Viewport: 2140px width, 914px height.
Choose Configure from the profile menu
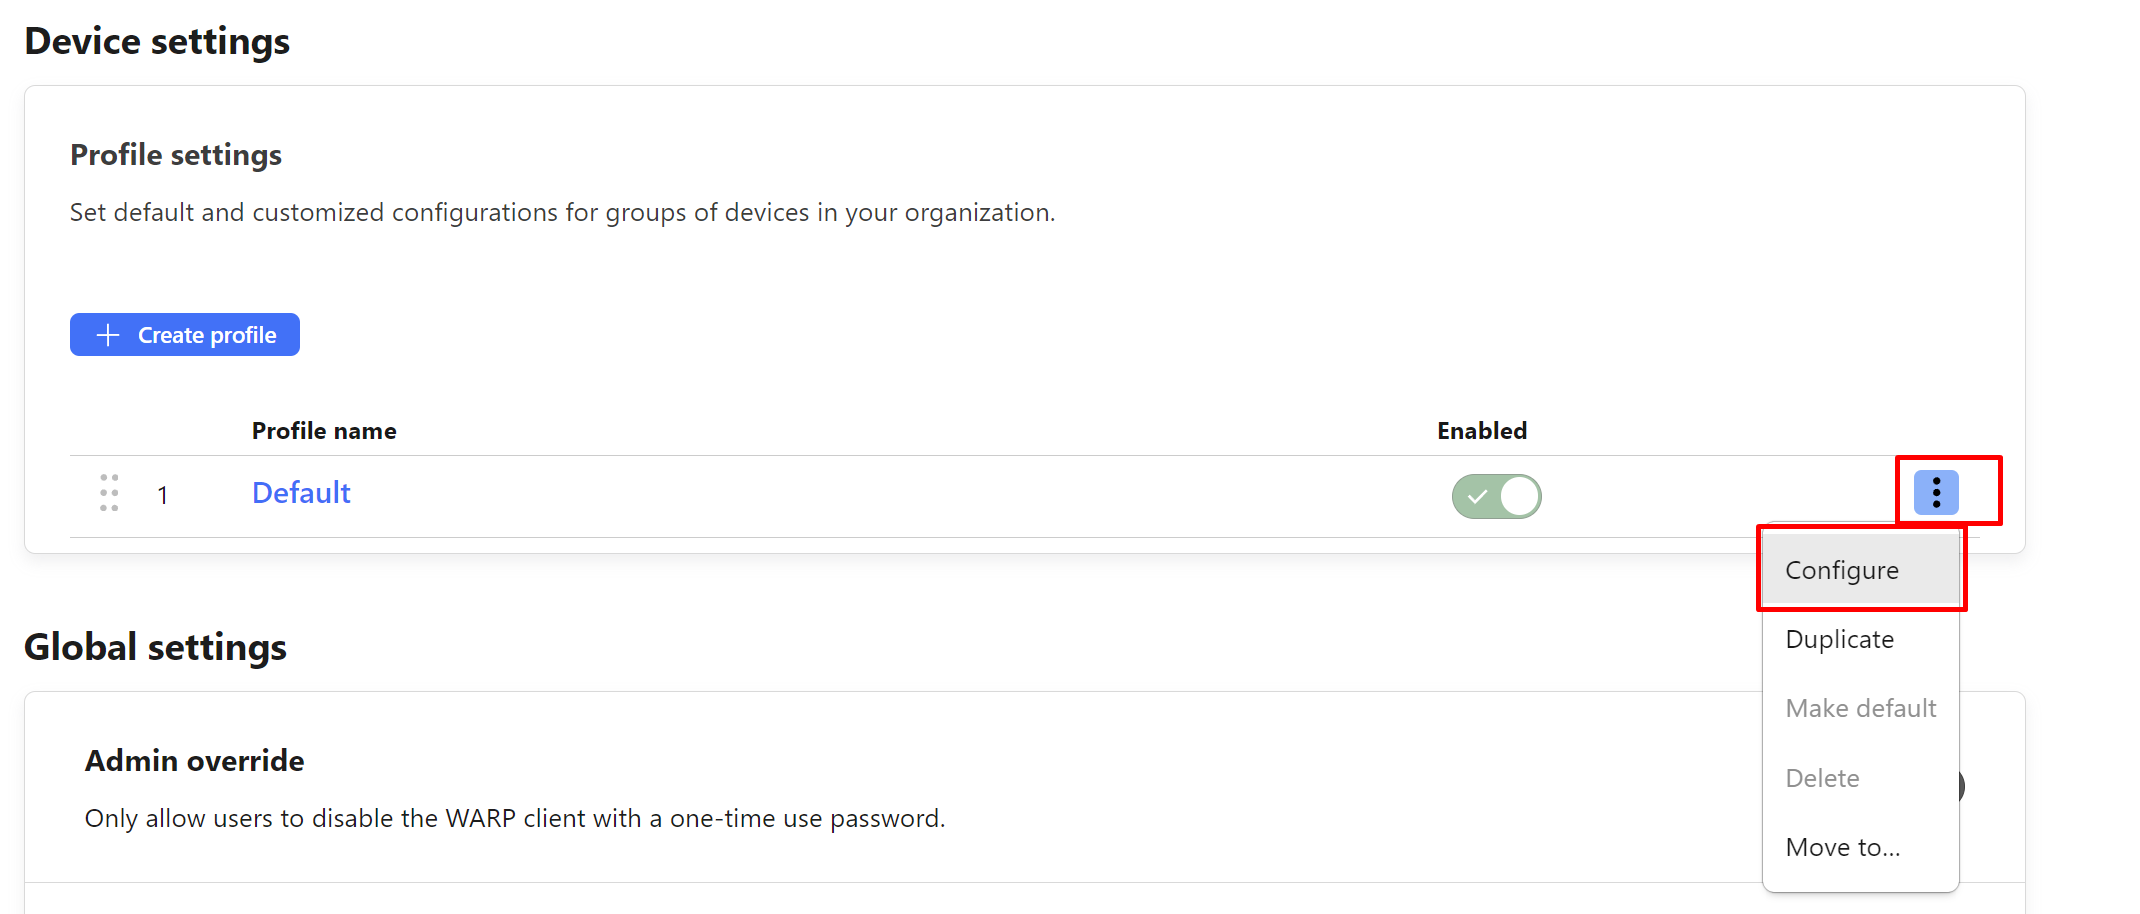(1842, 570)
